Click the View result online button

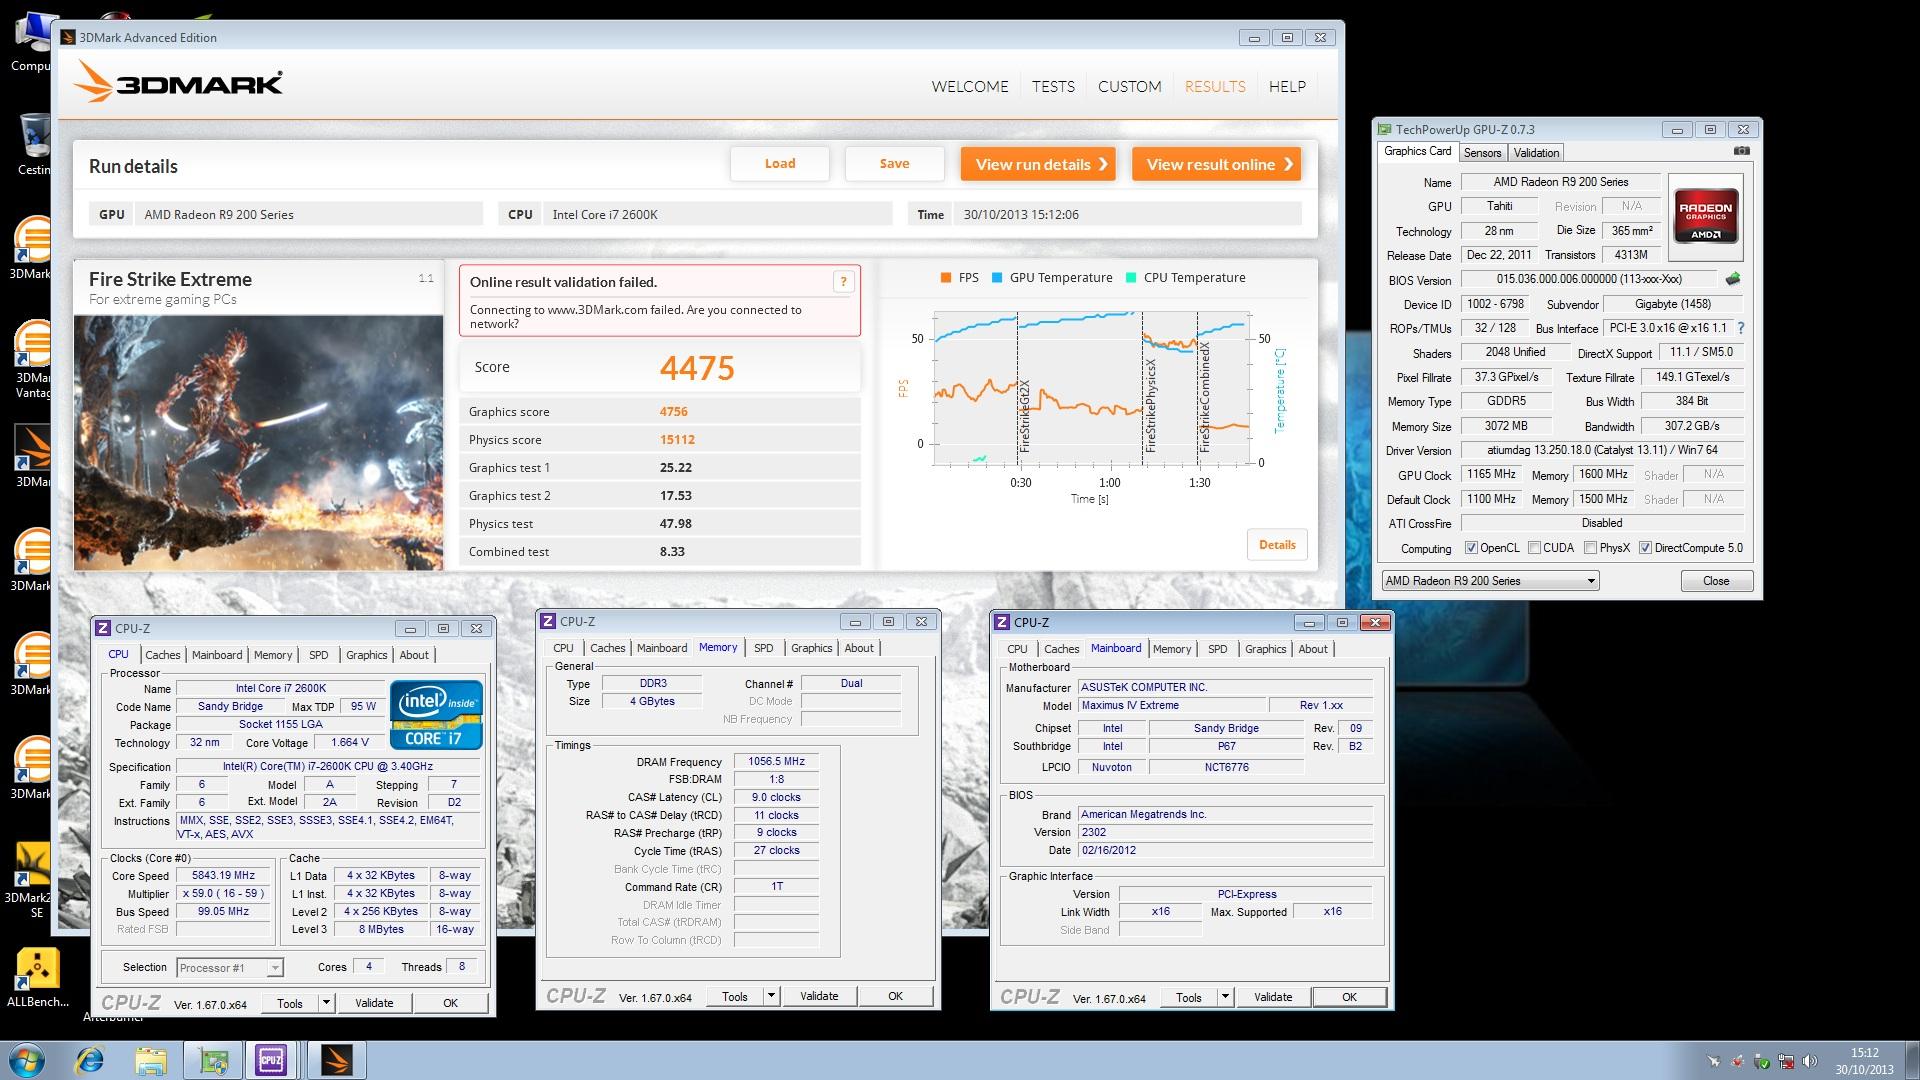[1216, 164]
